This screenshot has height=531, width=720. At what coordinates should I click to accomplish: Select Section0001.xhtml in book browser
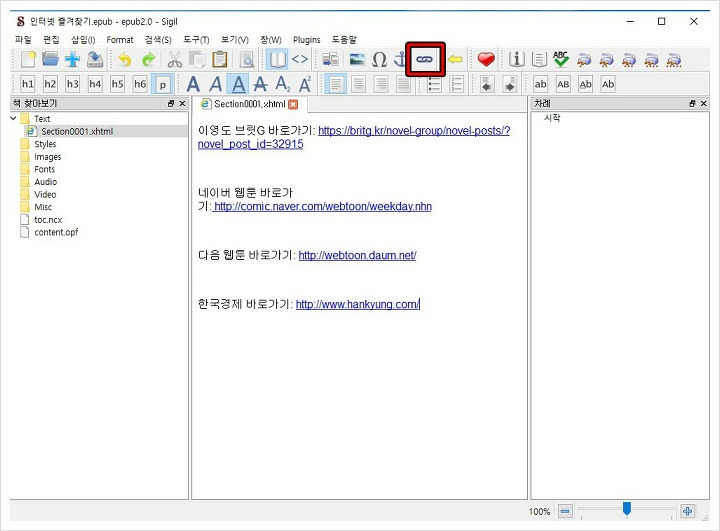[77, 131]
